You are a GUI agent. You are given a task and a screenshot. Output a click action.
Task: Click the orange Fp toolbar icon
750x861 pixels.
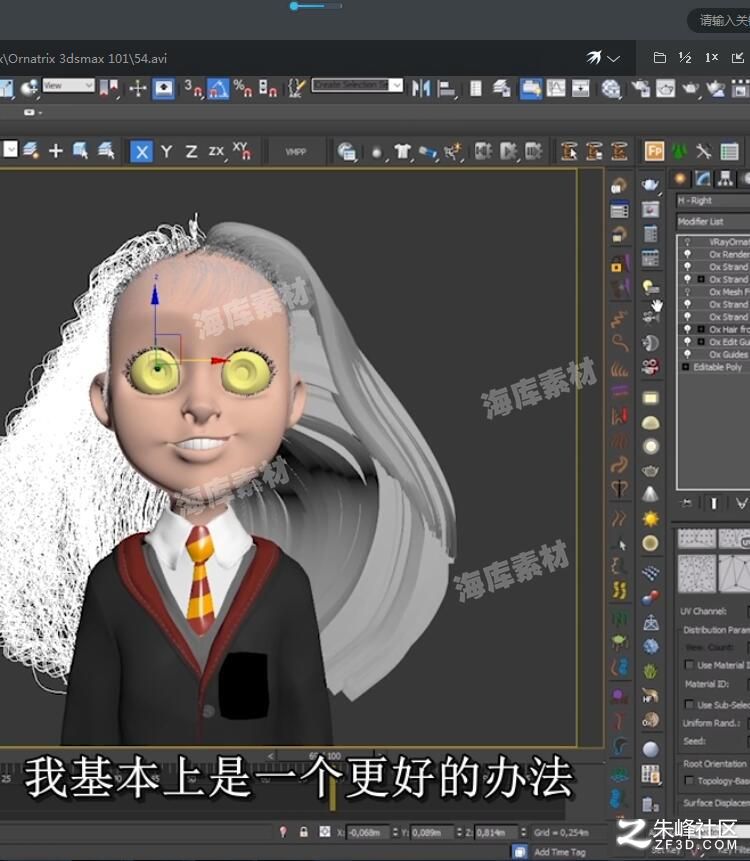tap(654, 151)
